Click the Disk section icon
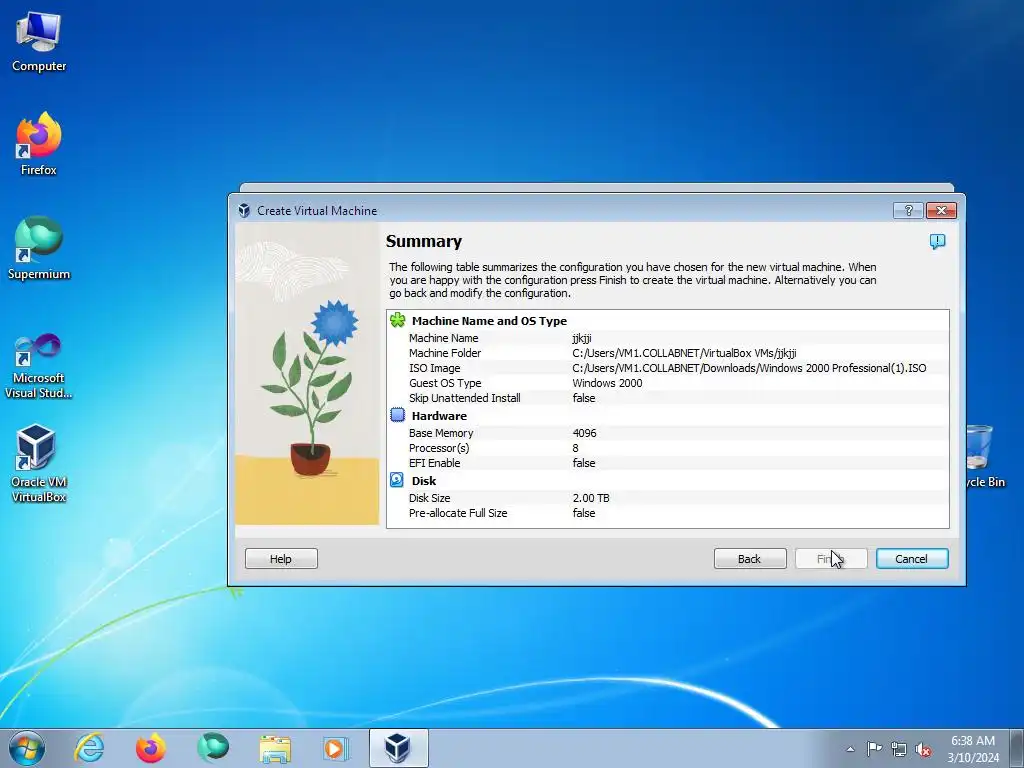 click(x=397, y=480)
